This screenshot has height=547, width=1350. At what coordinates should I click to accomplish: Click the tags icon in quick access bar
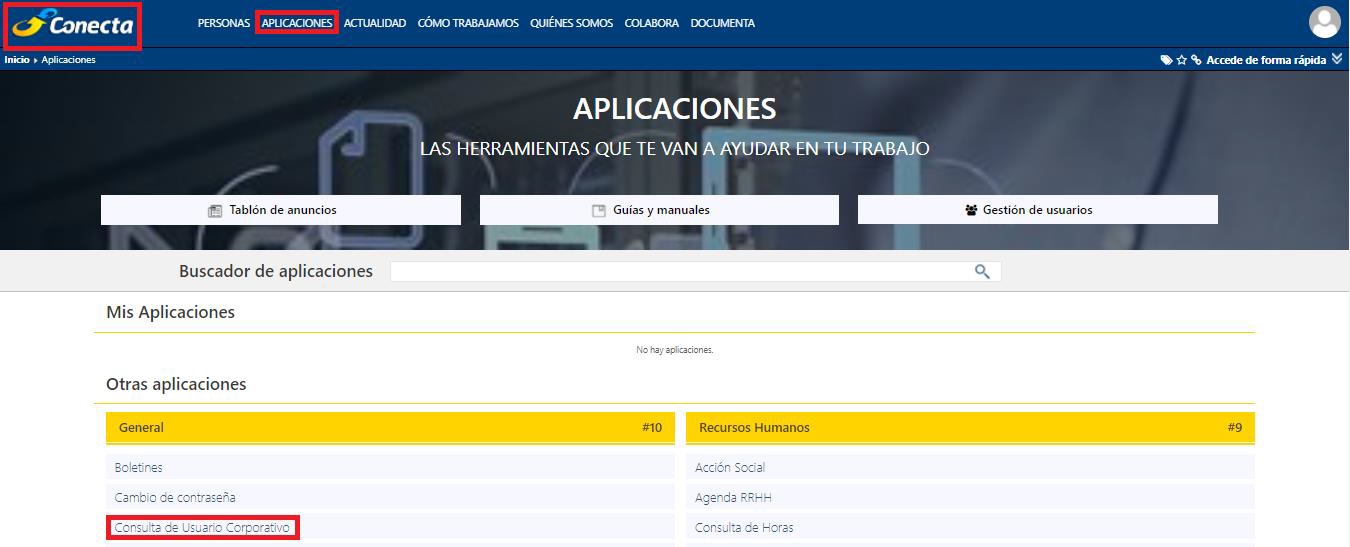coord(1166,60)
